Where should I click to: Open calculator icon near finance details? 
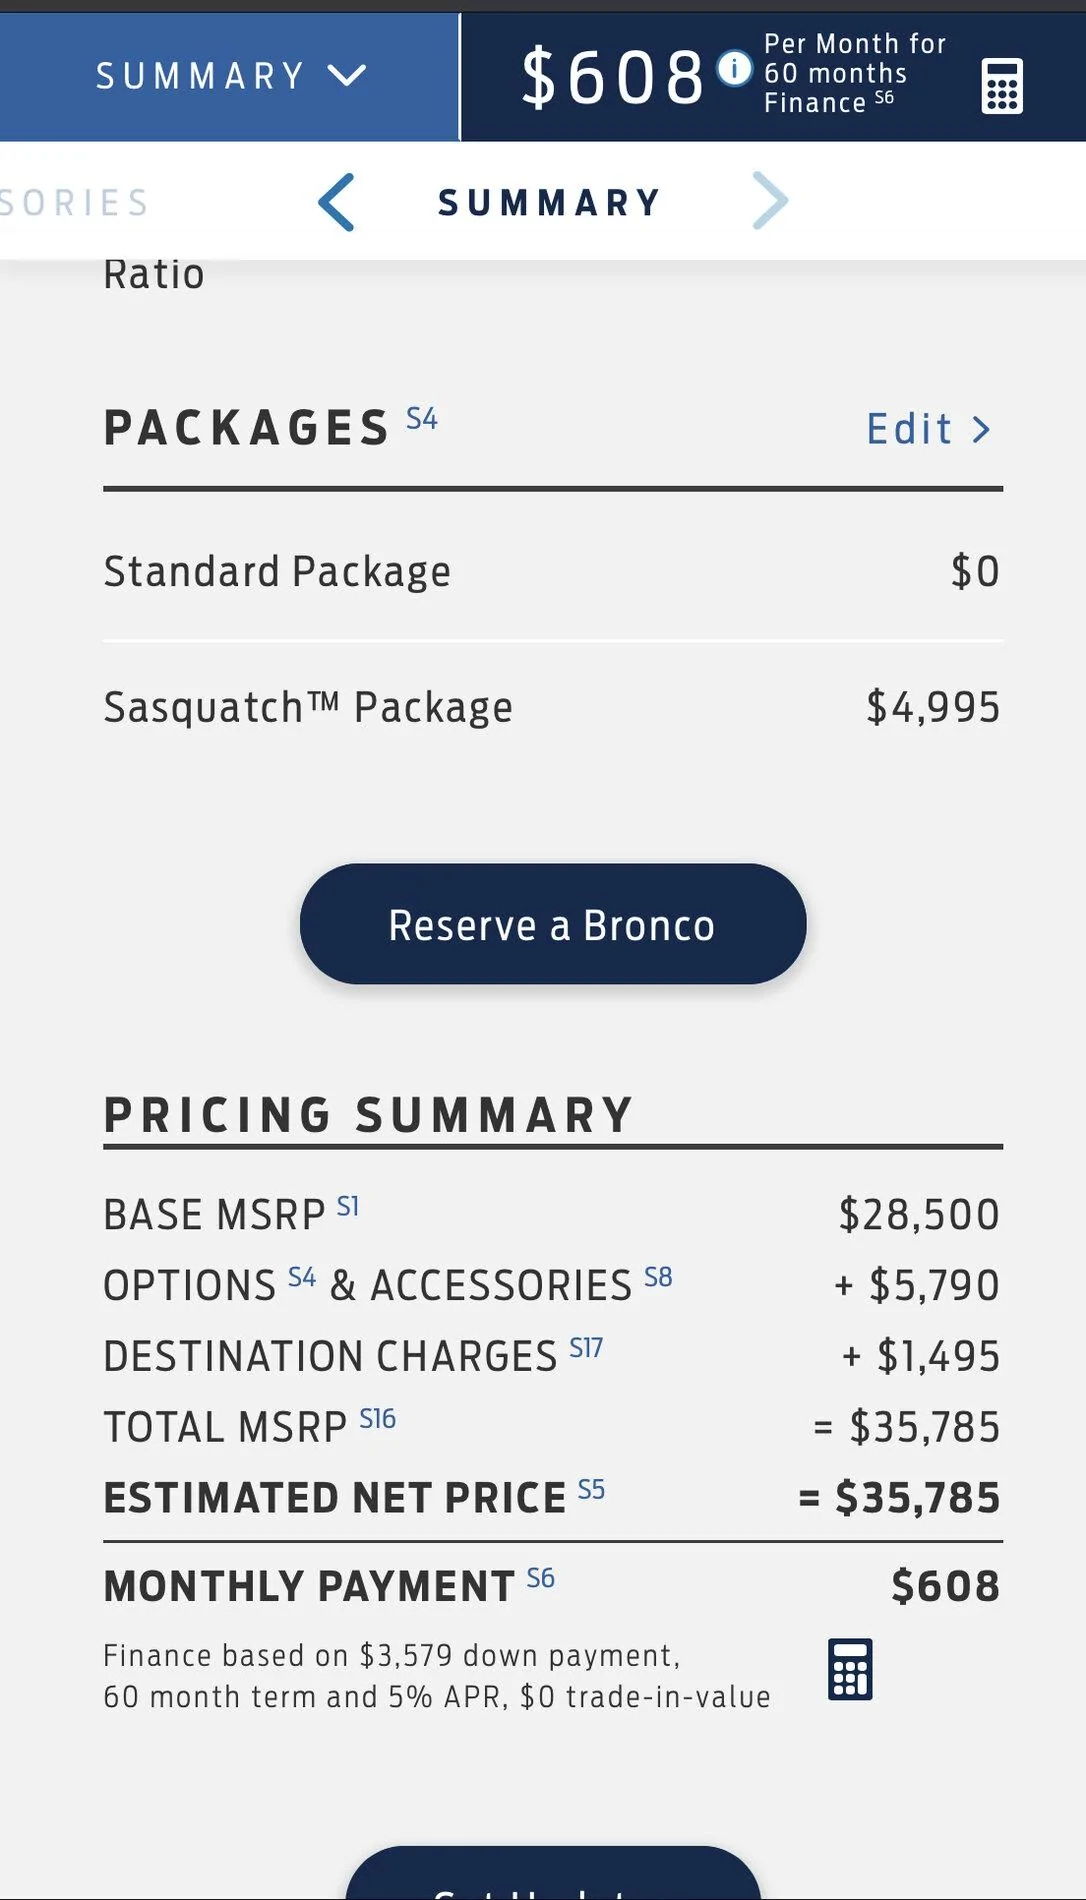pos(850,1669)
